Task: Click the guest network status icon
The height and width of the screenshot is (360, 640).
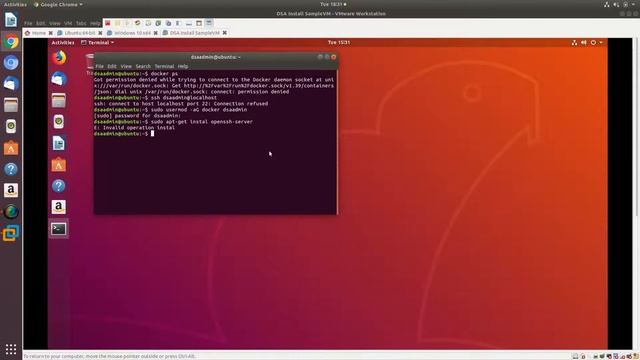Action: tap(574, 42)
